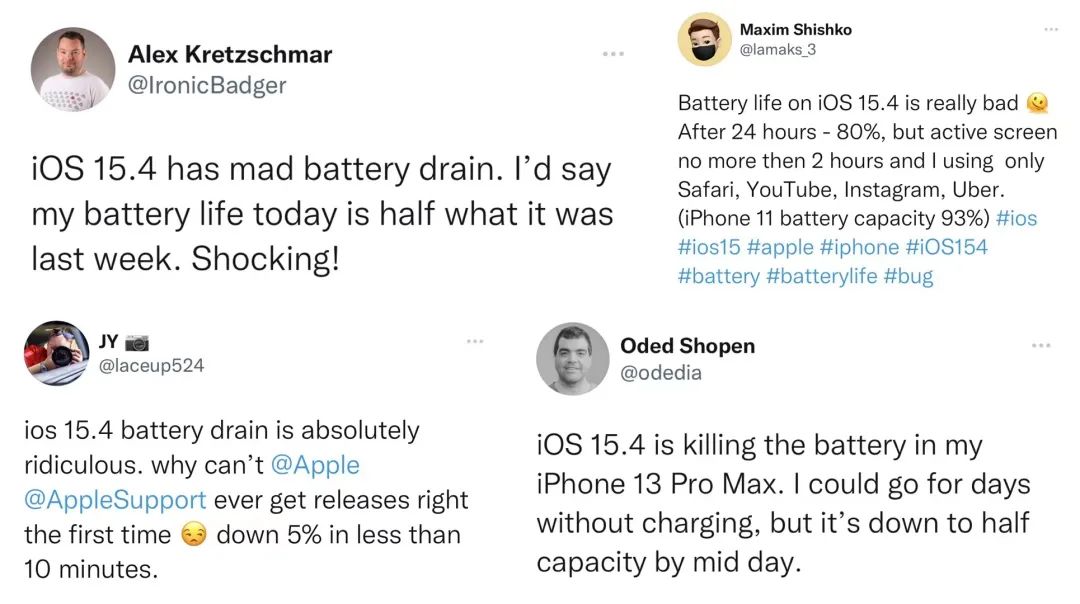Open more options on Maxim Shishko's tweet
1080x604 pixels.
point(1051,30)
